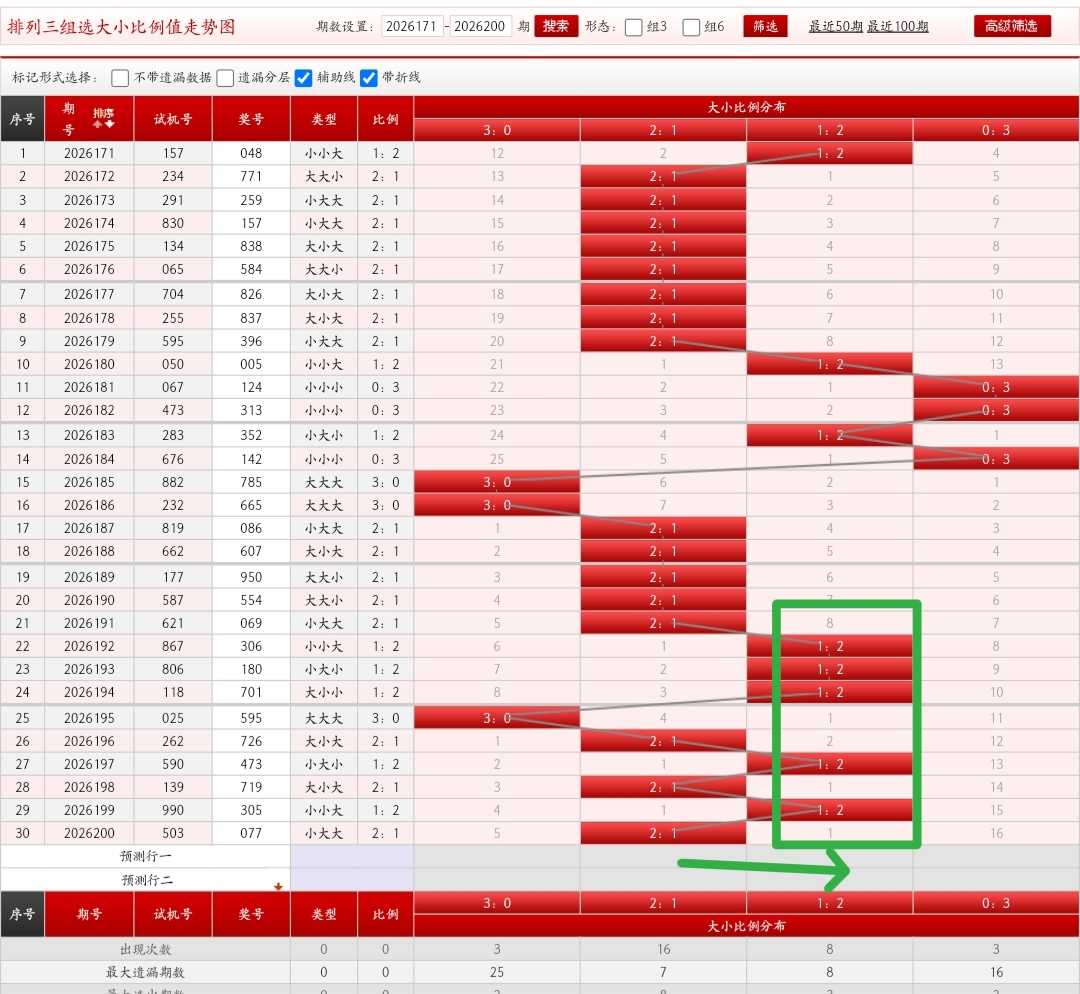The height and width of the screenshot is (994, 1080).
Task: Enable the 不带遗漏数据 checkbox
Action: [120, 78]
